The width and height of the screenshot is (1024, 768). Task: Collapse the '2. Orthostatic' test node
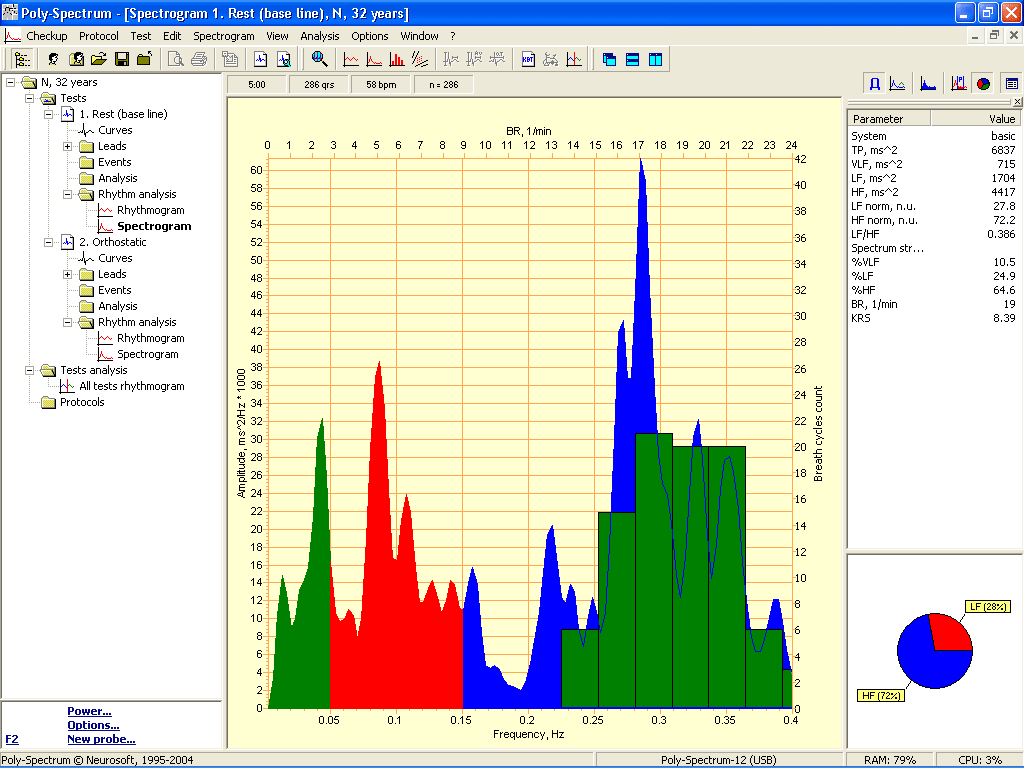click(x=48, y=242)
